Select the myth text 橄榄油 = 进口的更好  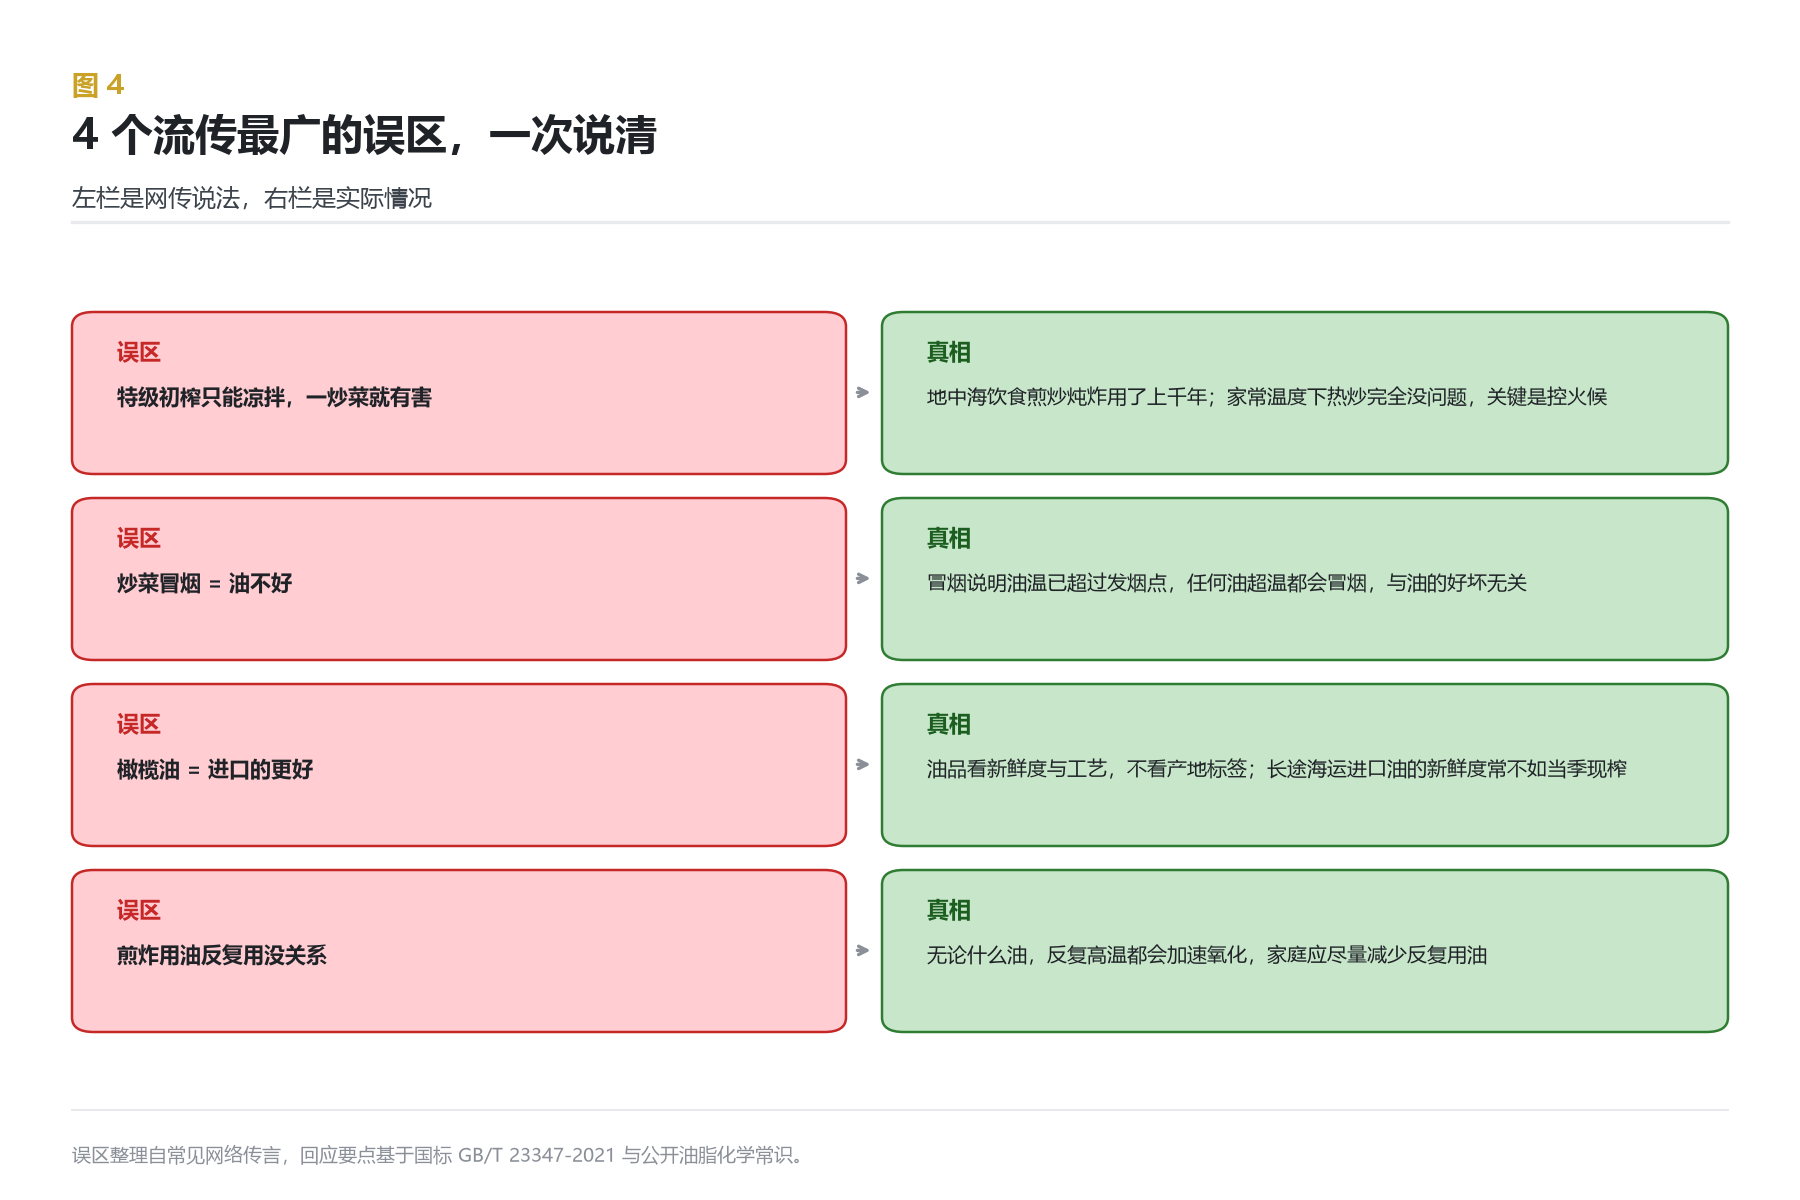click(215, 769)
